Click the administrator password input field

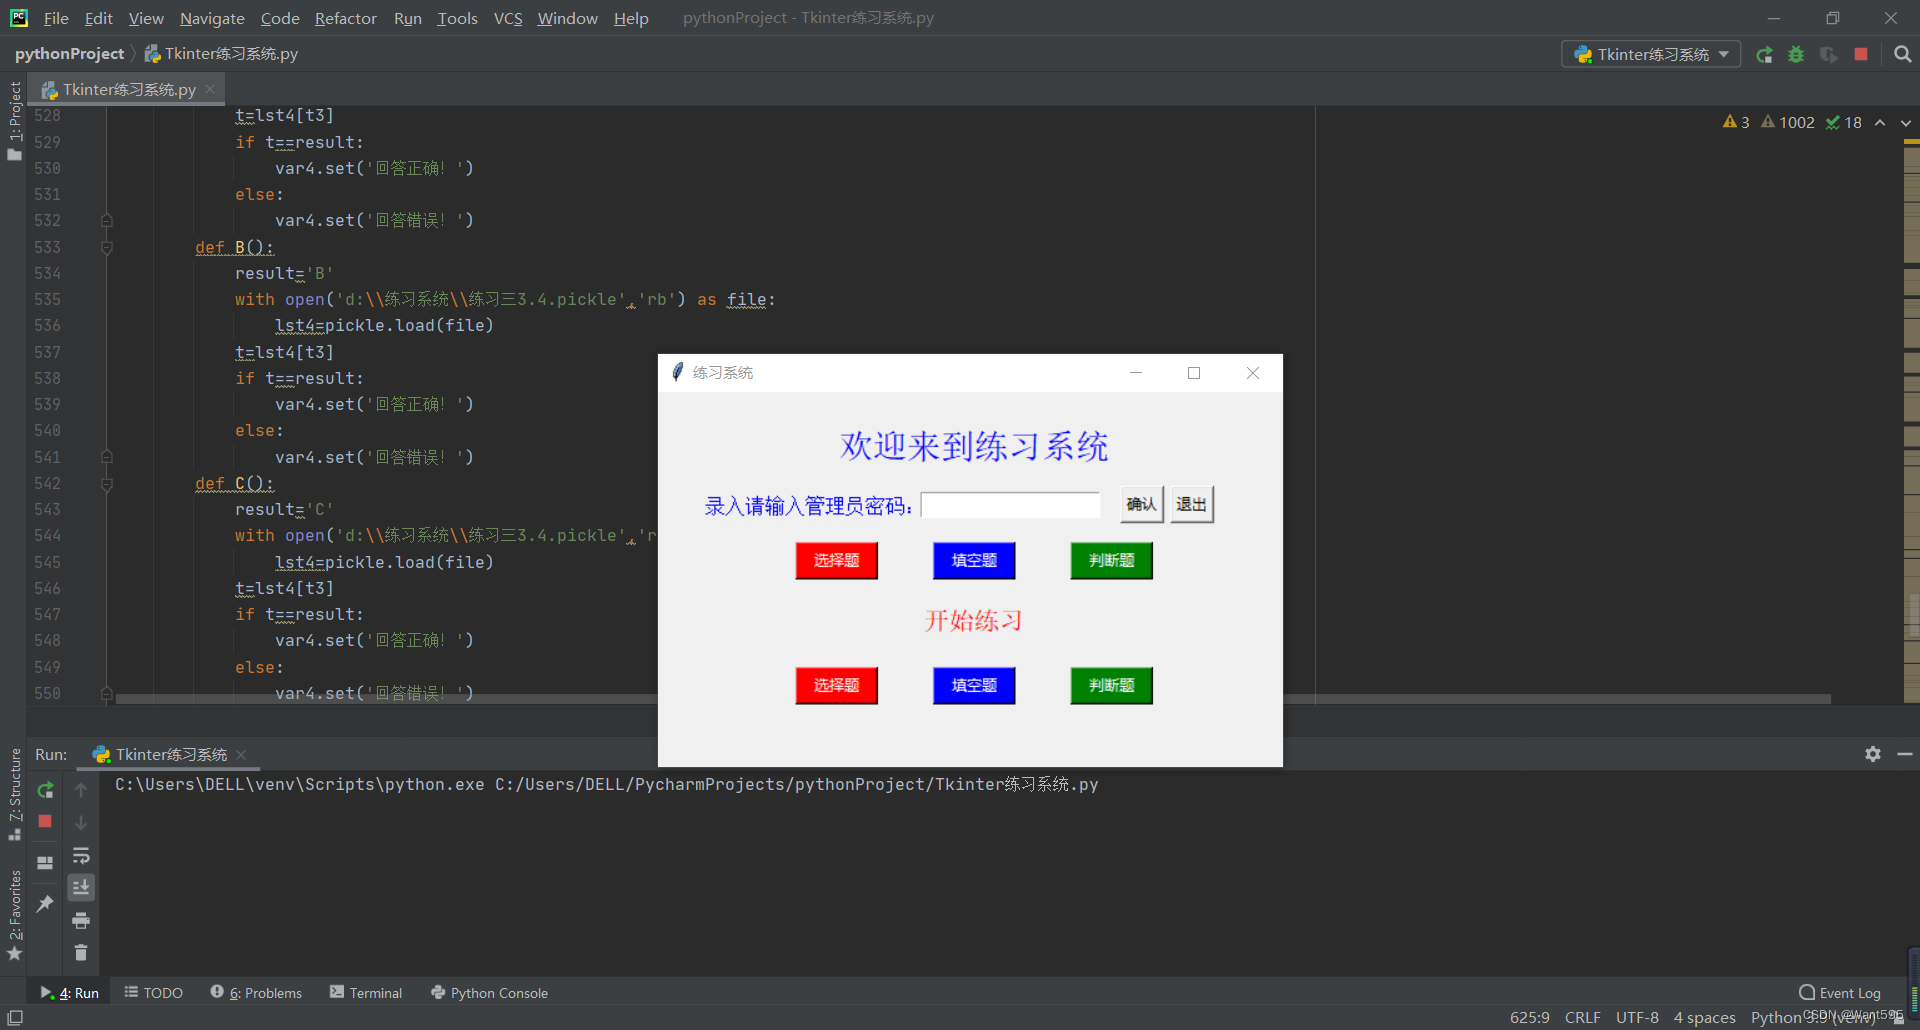point(1010,505)
